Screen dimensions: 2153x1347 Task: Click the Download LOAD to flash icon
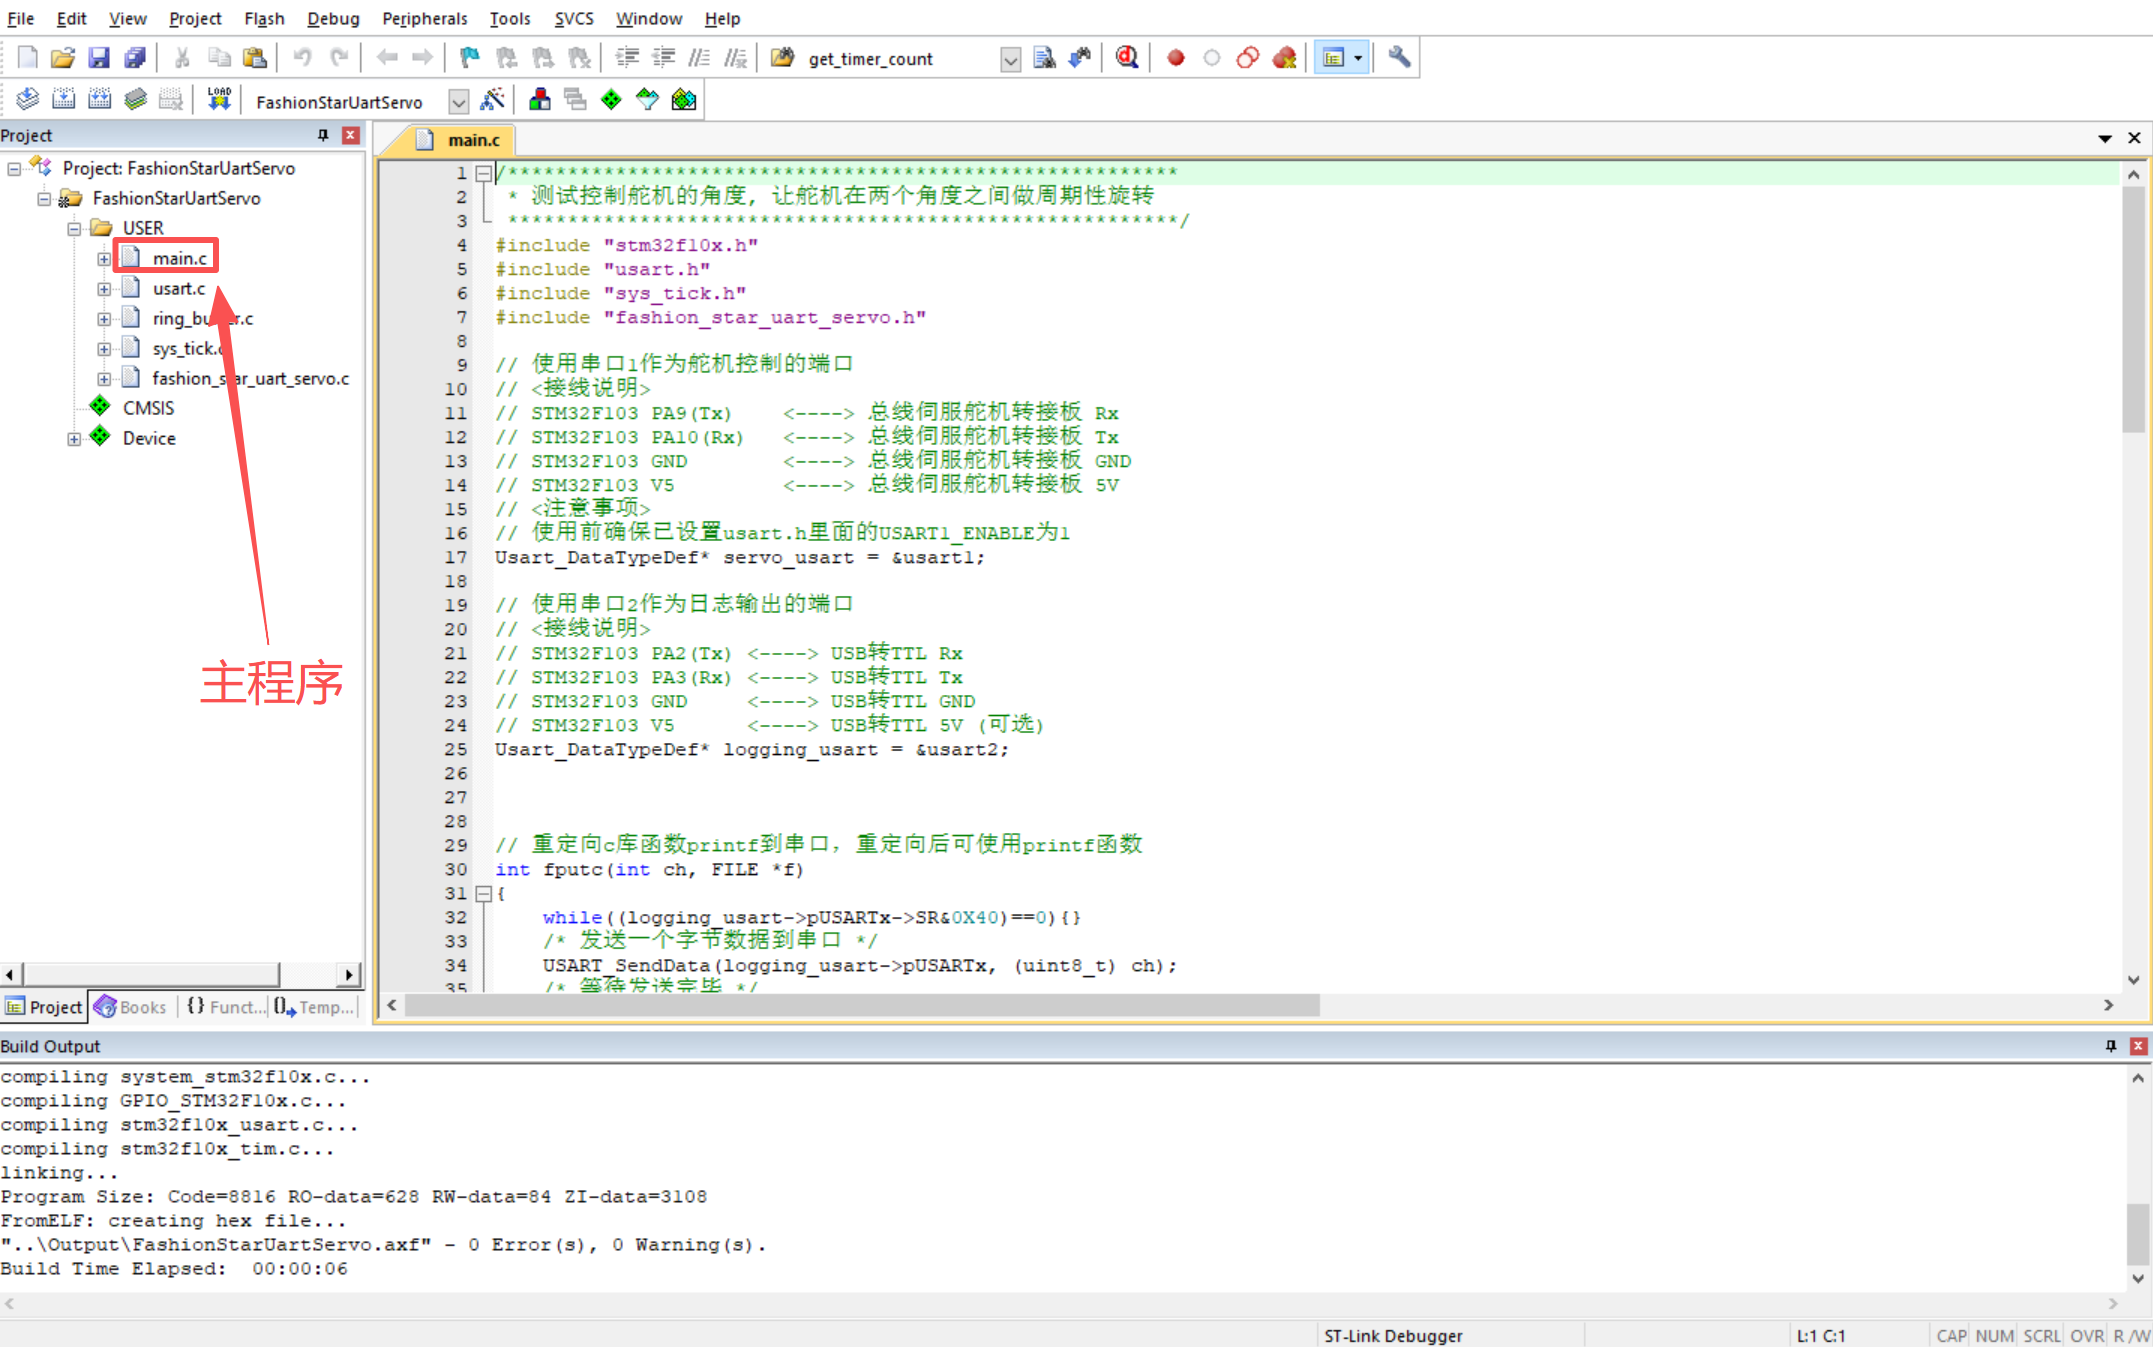(219, 100)
